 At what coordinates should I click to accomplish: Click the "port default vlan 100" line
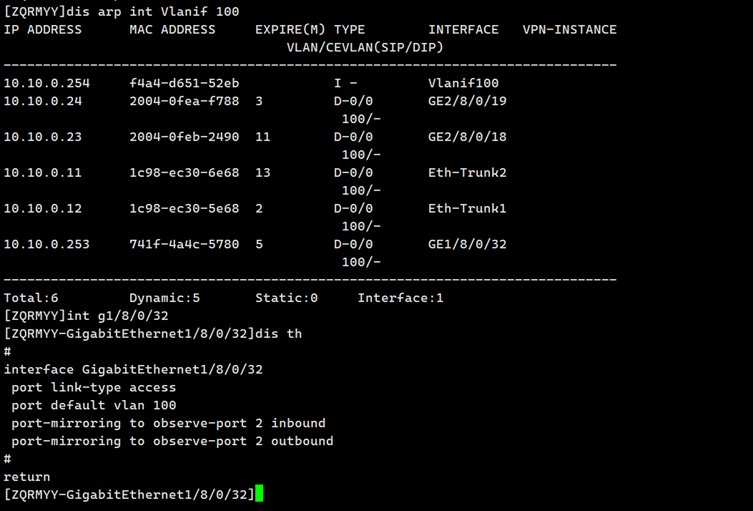[93, 405]
